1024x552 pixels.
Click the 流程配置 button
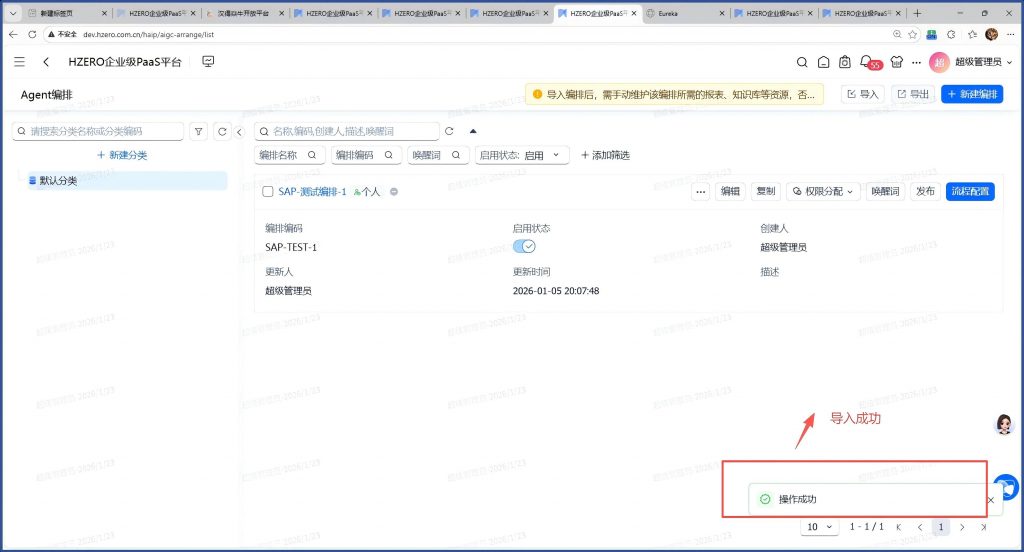point(969,191)
